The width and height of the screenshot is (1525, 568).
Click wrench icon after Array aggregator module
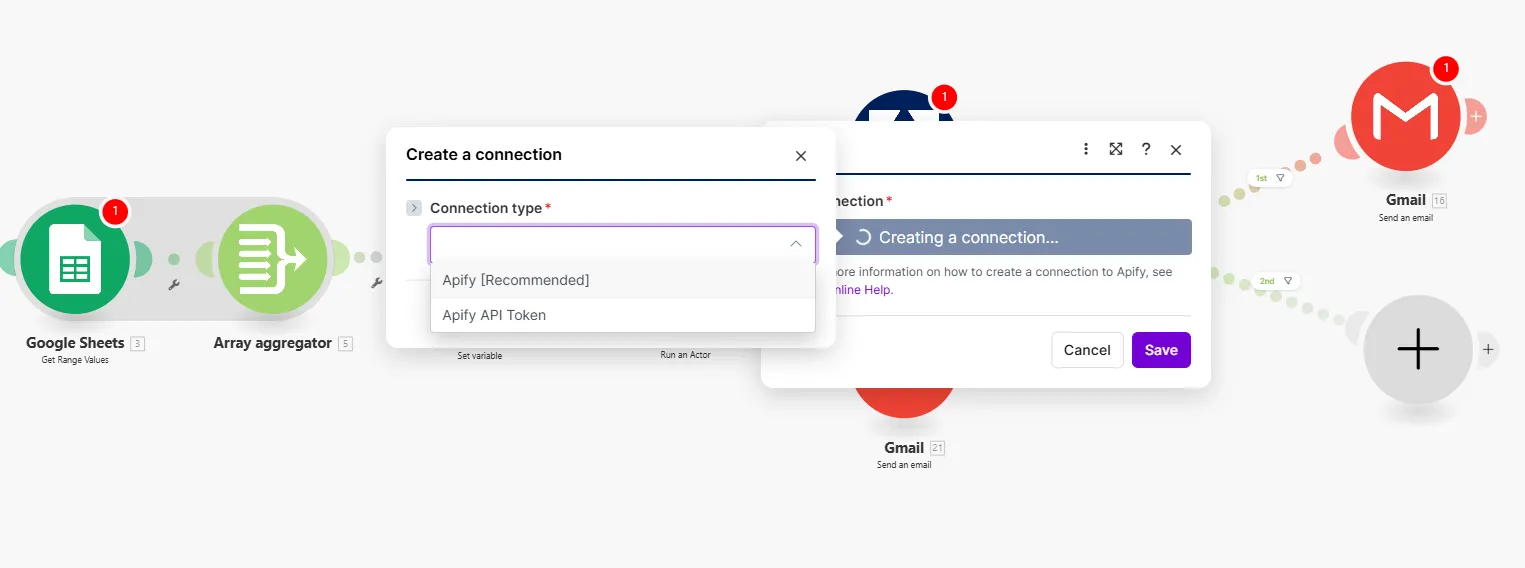pyautogui.click(x=377, y=283)
